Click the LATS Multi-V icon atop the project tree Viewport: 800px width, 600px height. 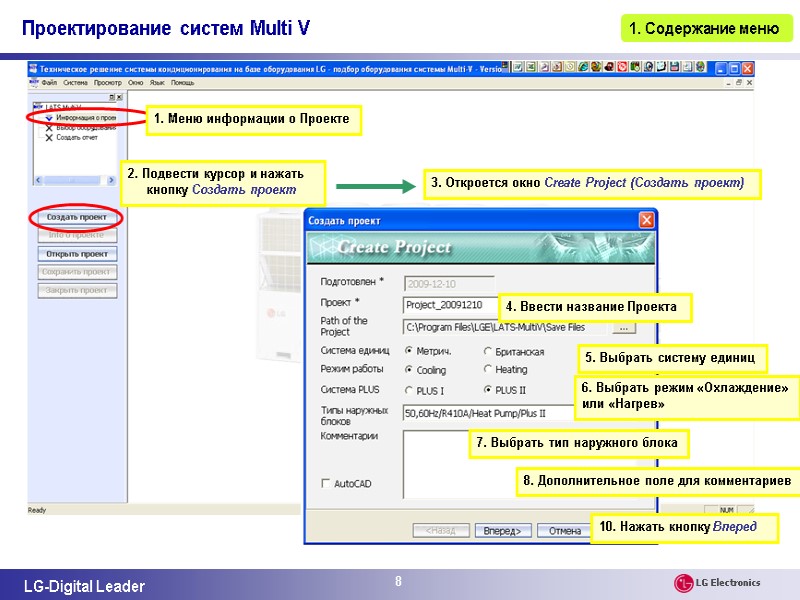click(38, 106)
